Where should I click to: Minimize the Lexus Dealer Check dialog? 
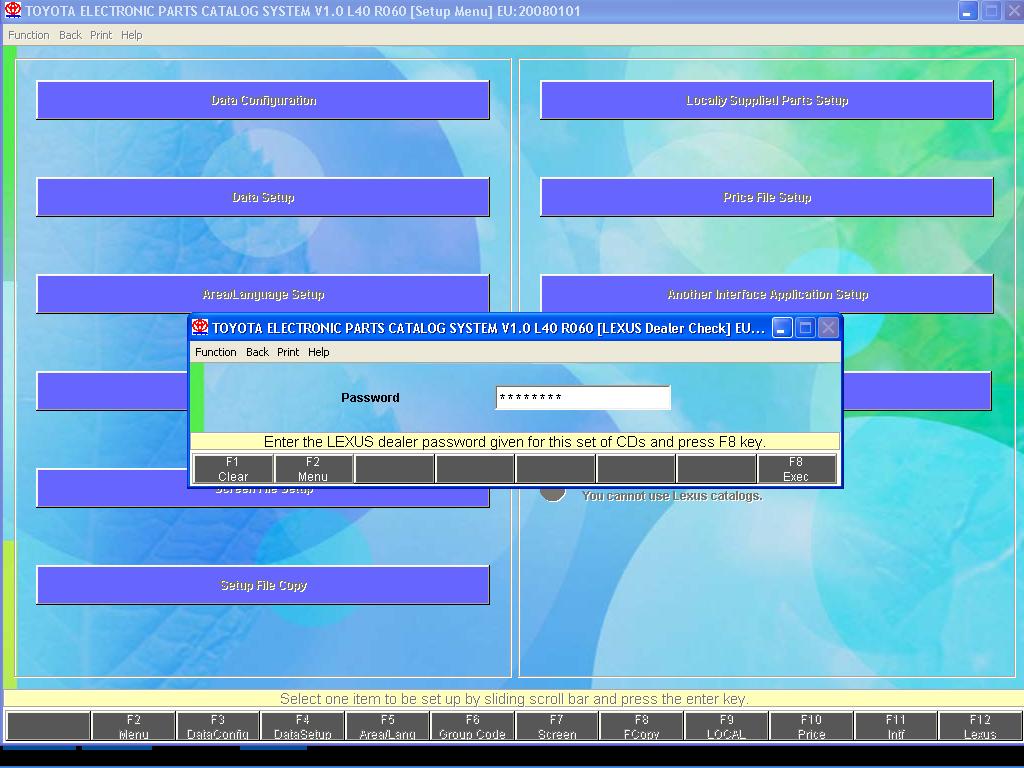tap(782, 328)
